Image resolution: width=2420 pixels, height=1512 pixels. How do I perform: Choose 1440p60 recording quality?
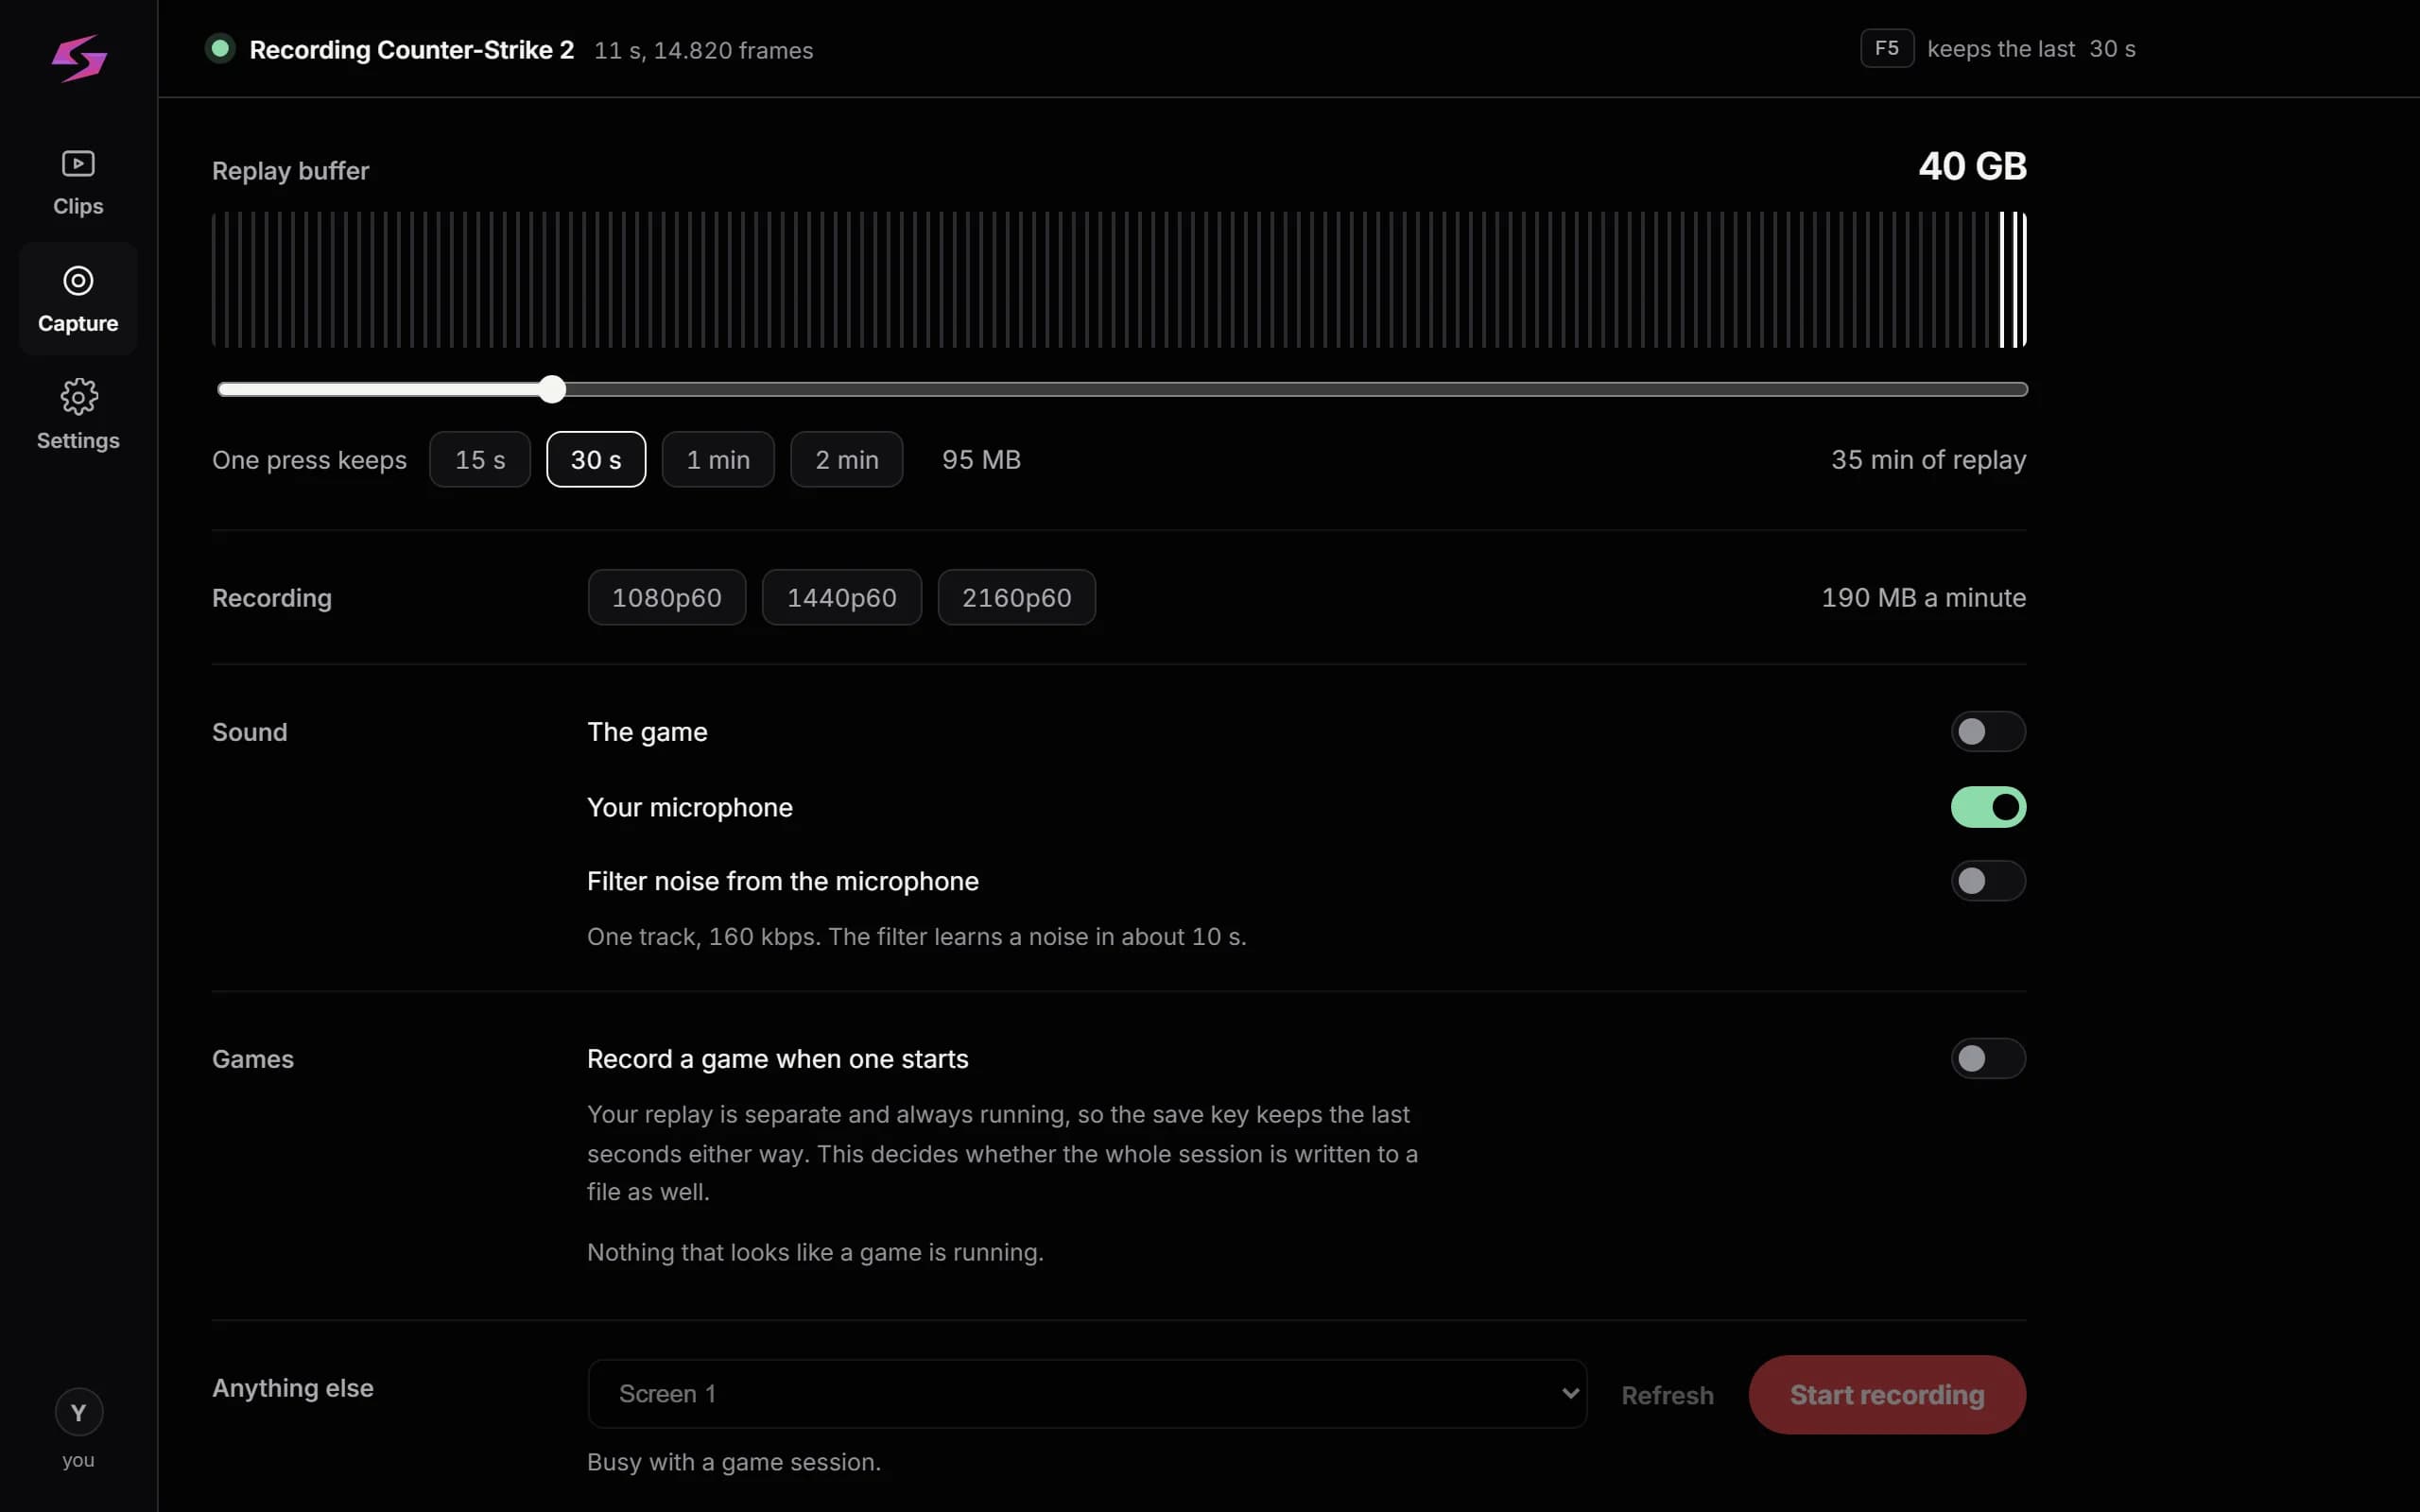(x=842, y=598)
